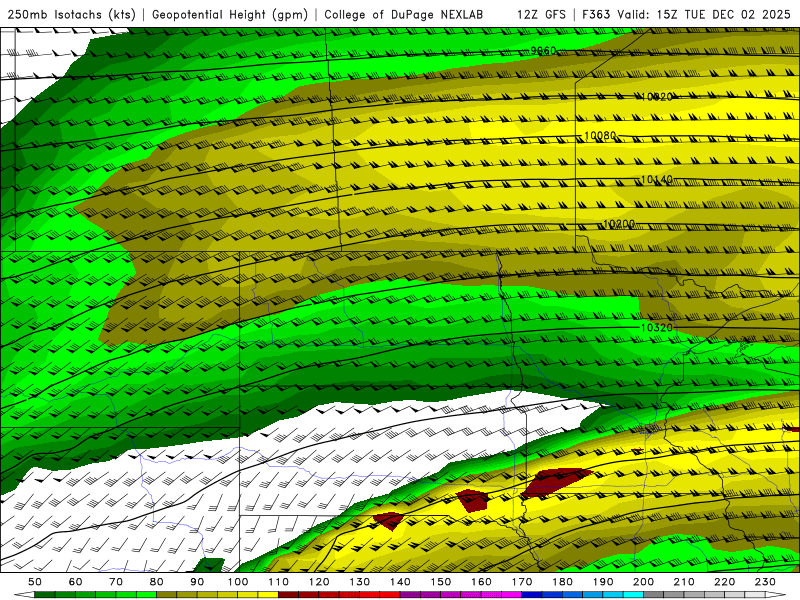This screenshot has height=600, width=800.
Task: Click the 10020 height contour label
Action: [657, 96]
